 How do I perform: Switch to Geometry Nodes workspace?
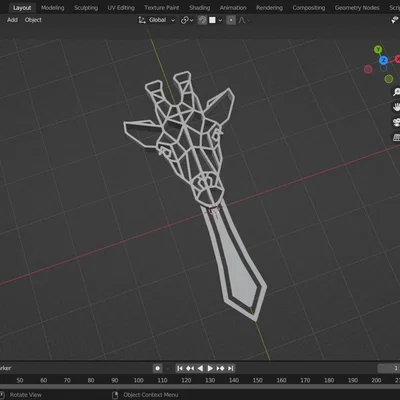click(x=357, y=8)
